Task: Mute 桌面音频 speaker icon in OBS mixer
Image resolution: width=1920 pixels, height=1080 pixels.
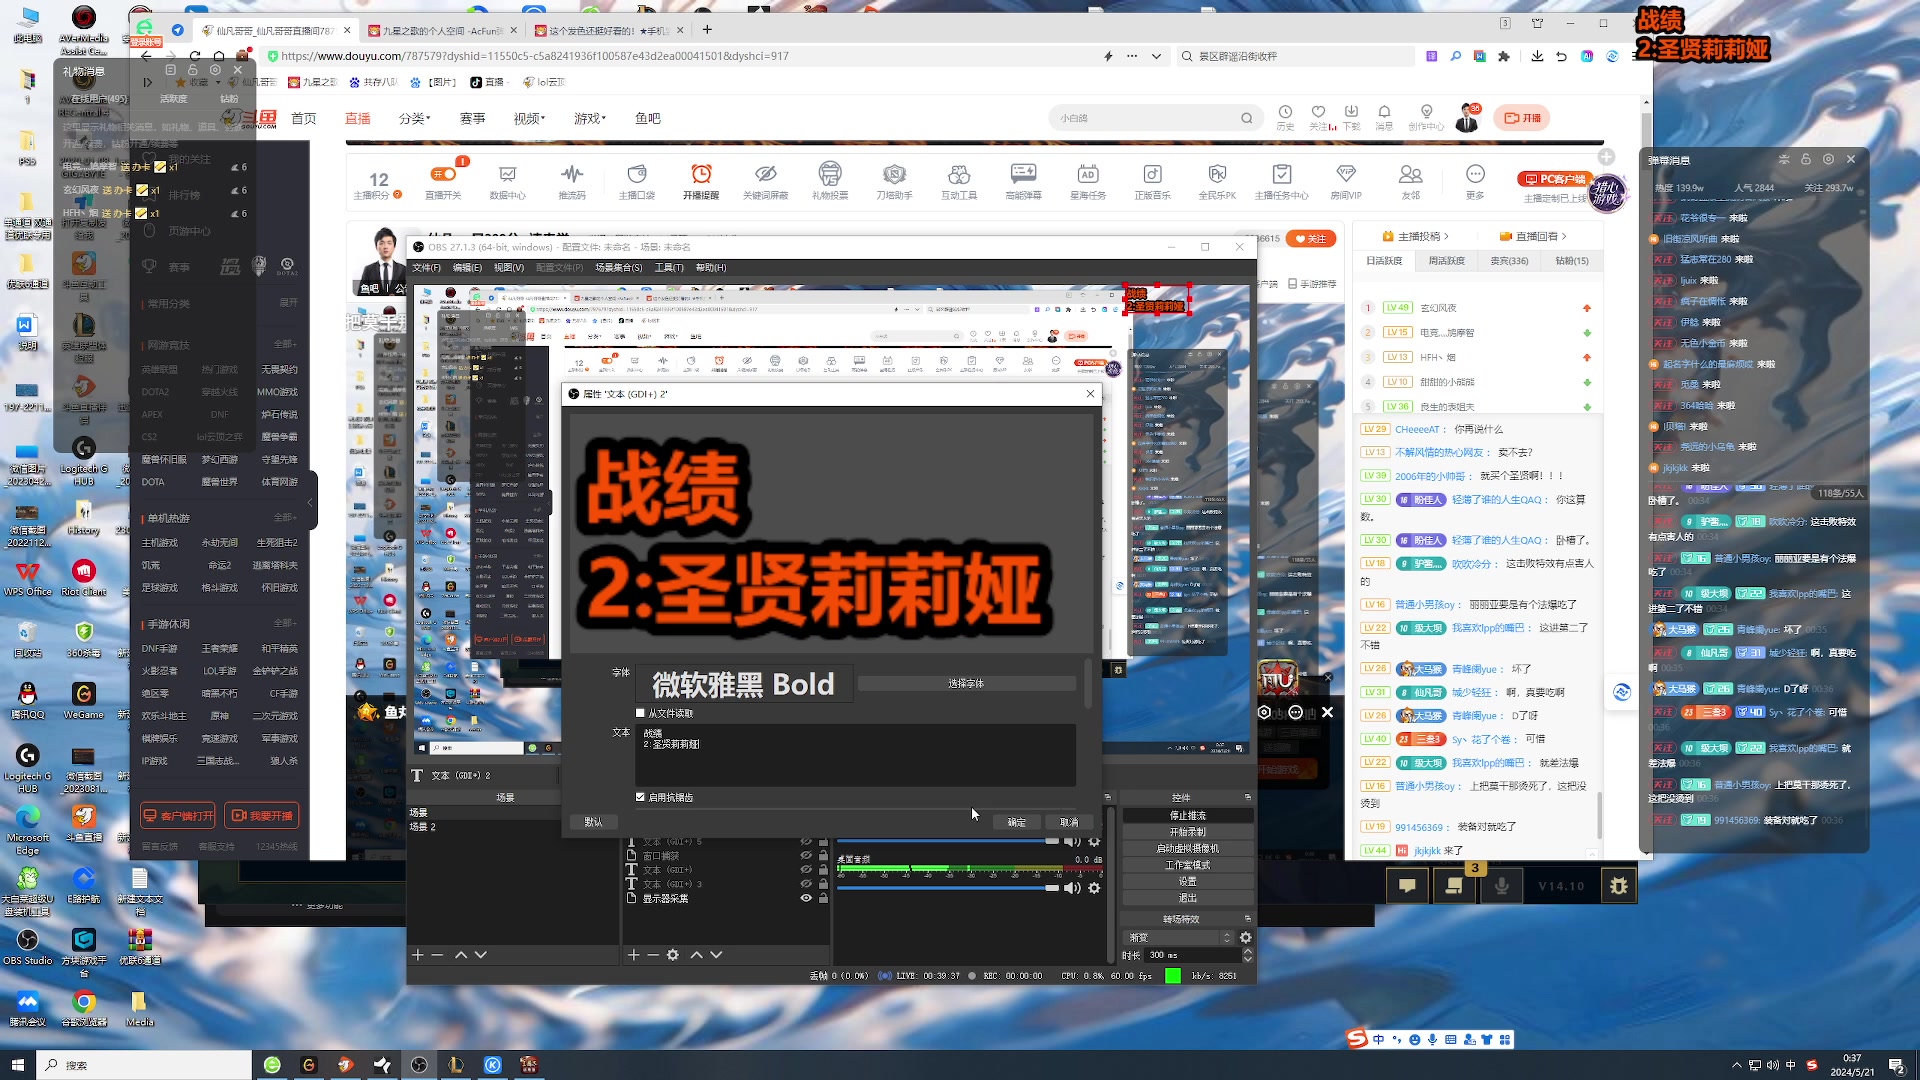Action: [x=1072, y=888]
